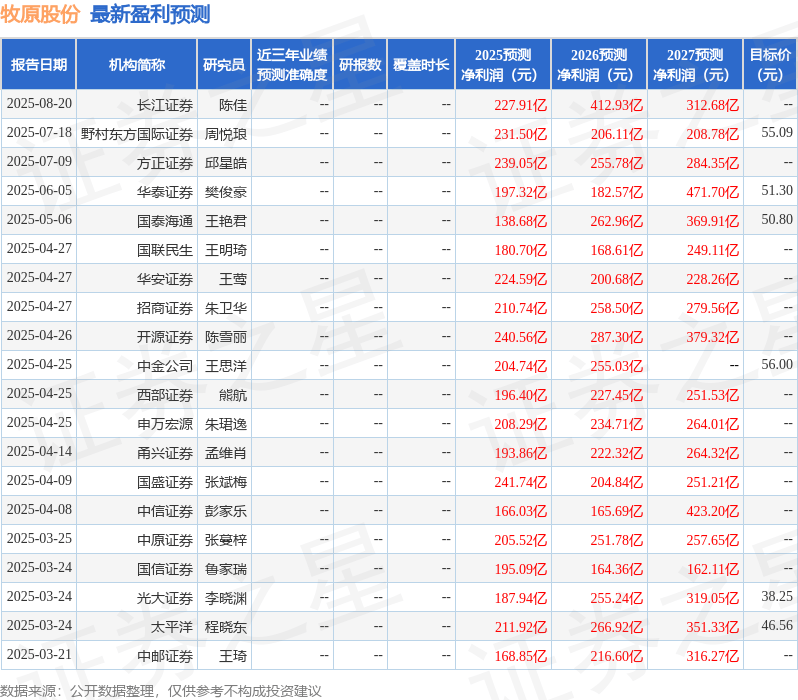Click value 284.35亿

712,163
